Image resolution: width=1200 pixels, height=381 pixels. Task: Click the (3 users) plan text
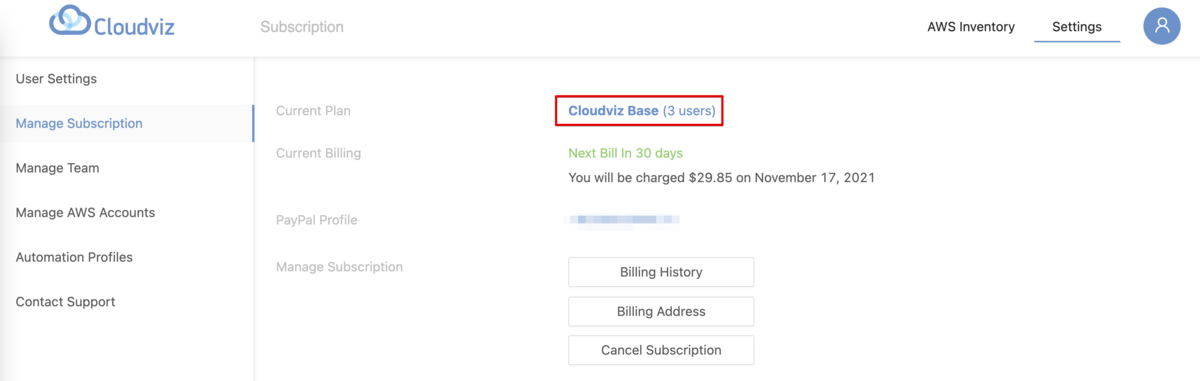(689, 111)
